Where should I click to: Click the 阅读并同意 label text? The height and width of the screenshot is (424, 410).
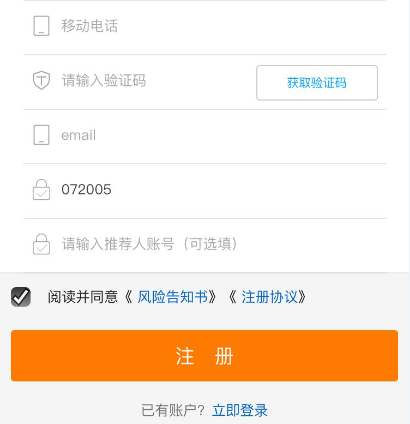coord(83,297)
